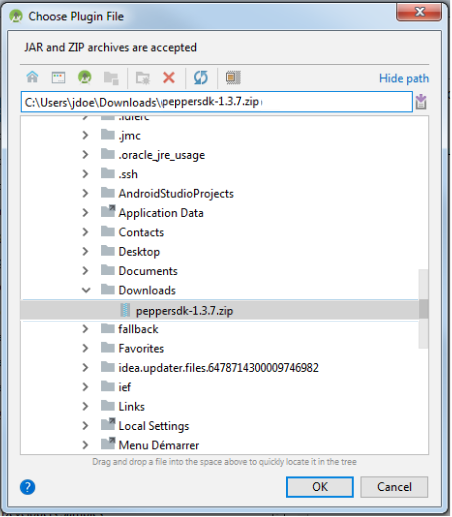Expand the .ssh folder
452x517 pixels.
[x=85, y=174]
